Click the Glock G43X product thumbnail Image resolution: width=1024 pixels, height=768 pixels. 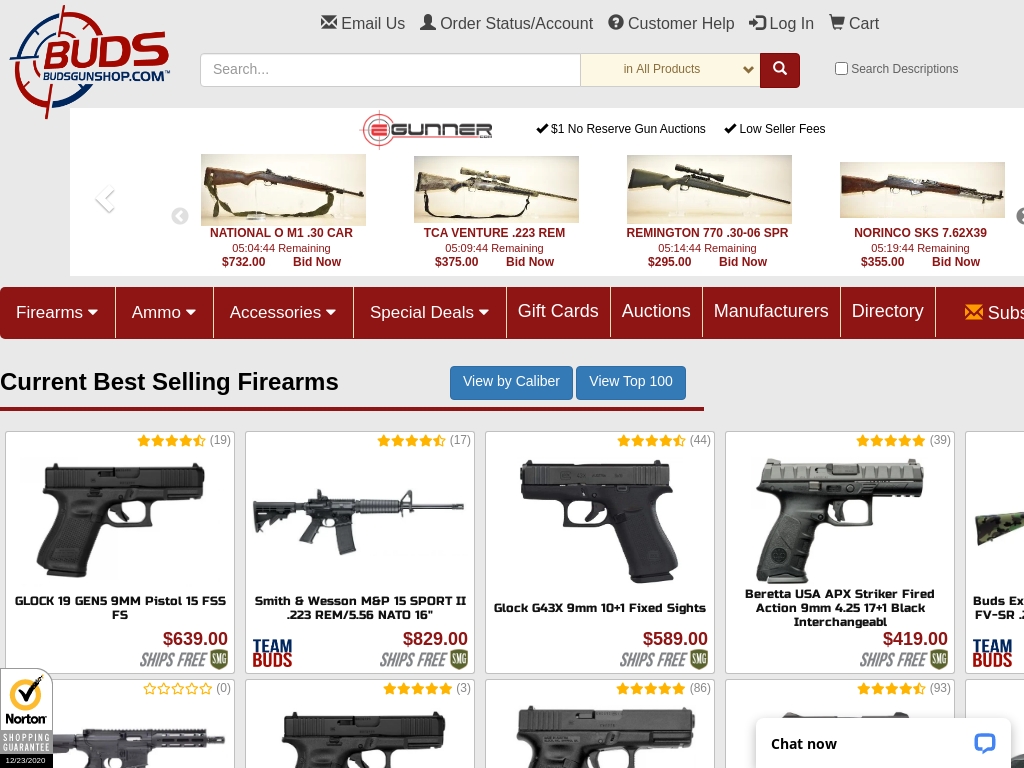600,520
